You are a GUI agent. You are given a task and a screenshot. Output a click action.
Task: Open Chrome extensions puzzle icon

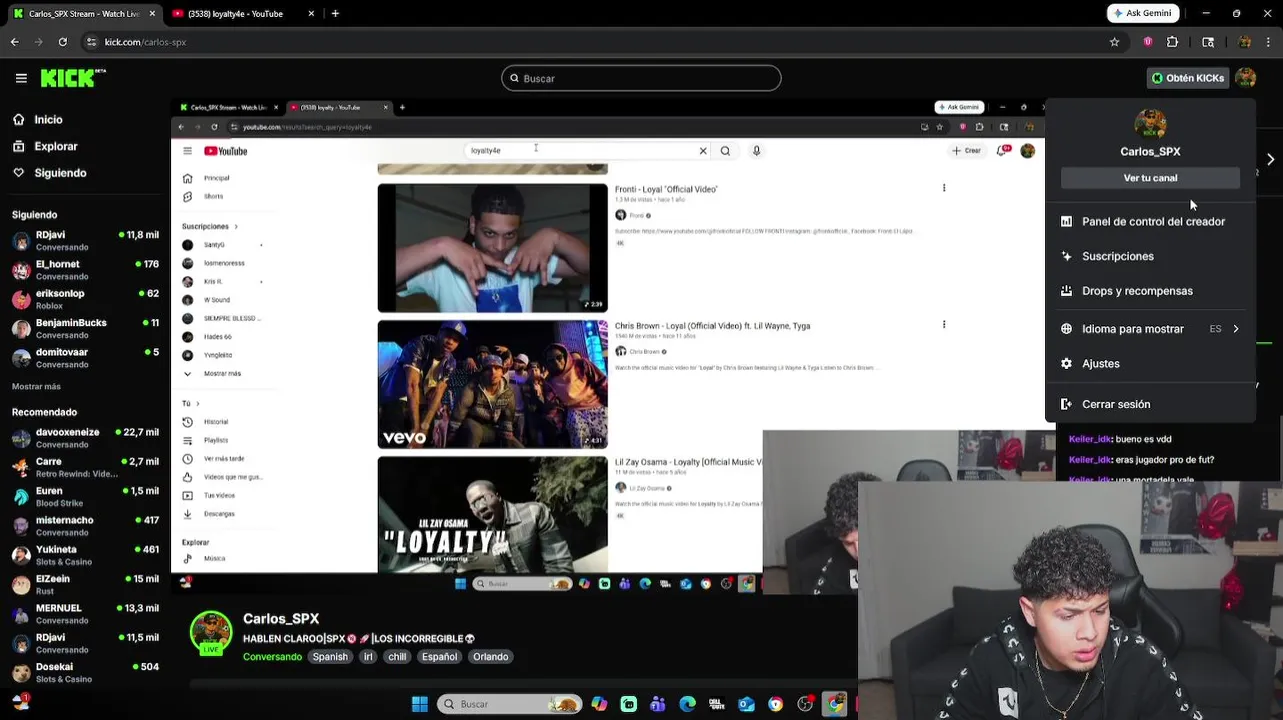pos(1172,42)
